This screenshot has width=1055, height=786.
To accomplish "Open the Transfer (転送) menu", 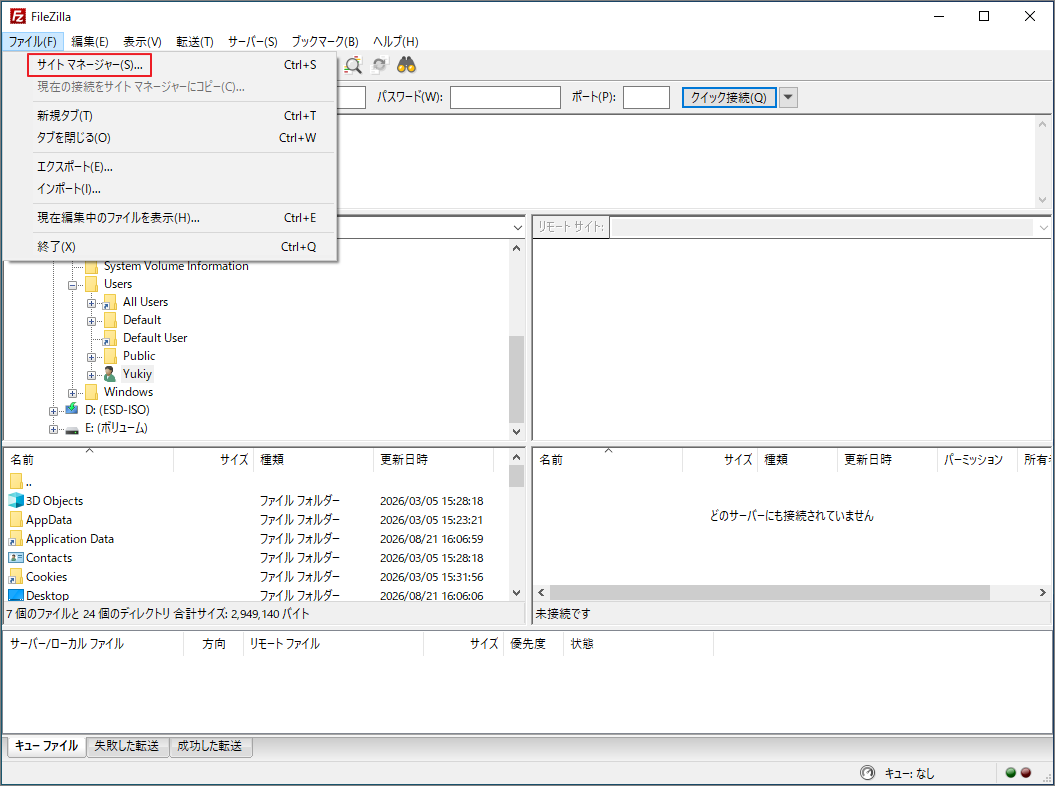I will point(195,42).
